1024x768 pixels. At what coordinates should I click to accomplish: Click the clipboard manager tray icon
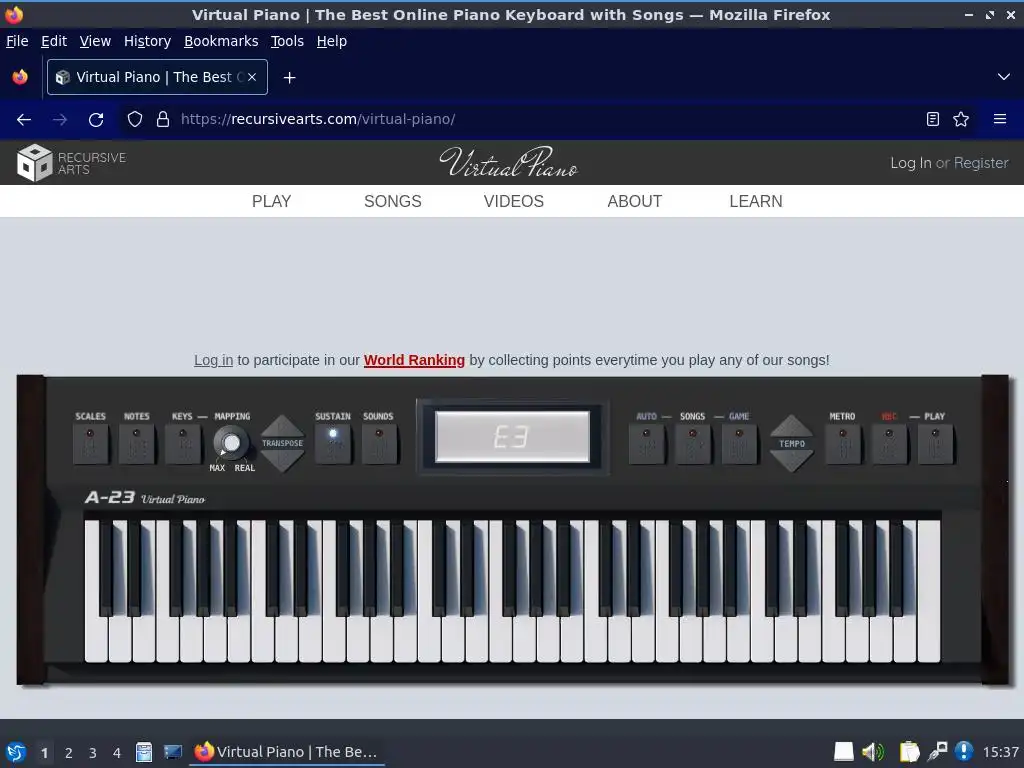coord(908,752)
